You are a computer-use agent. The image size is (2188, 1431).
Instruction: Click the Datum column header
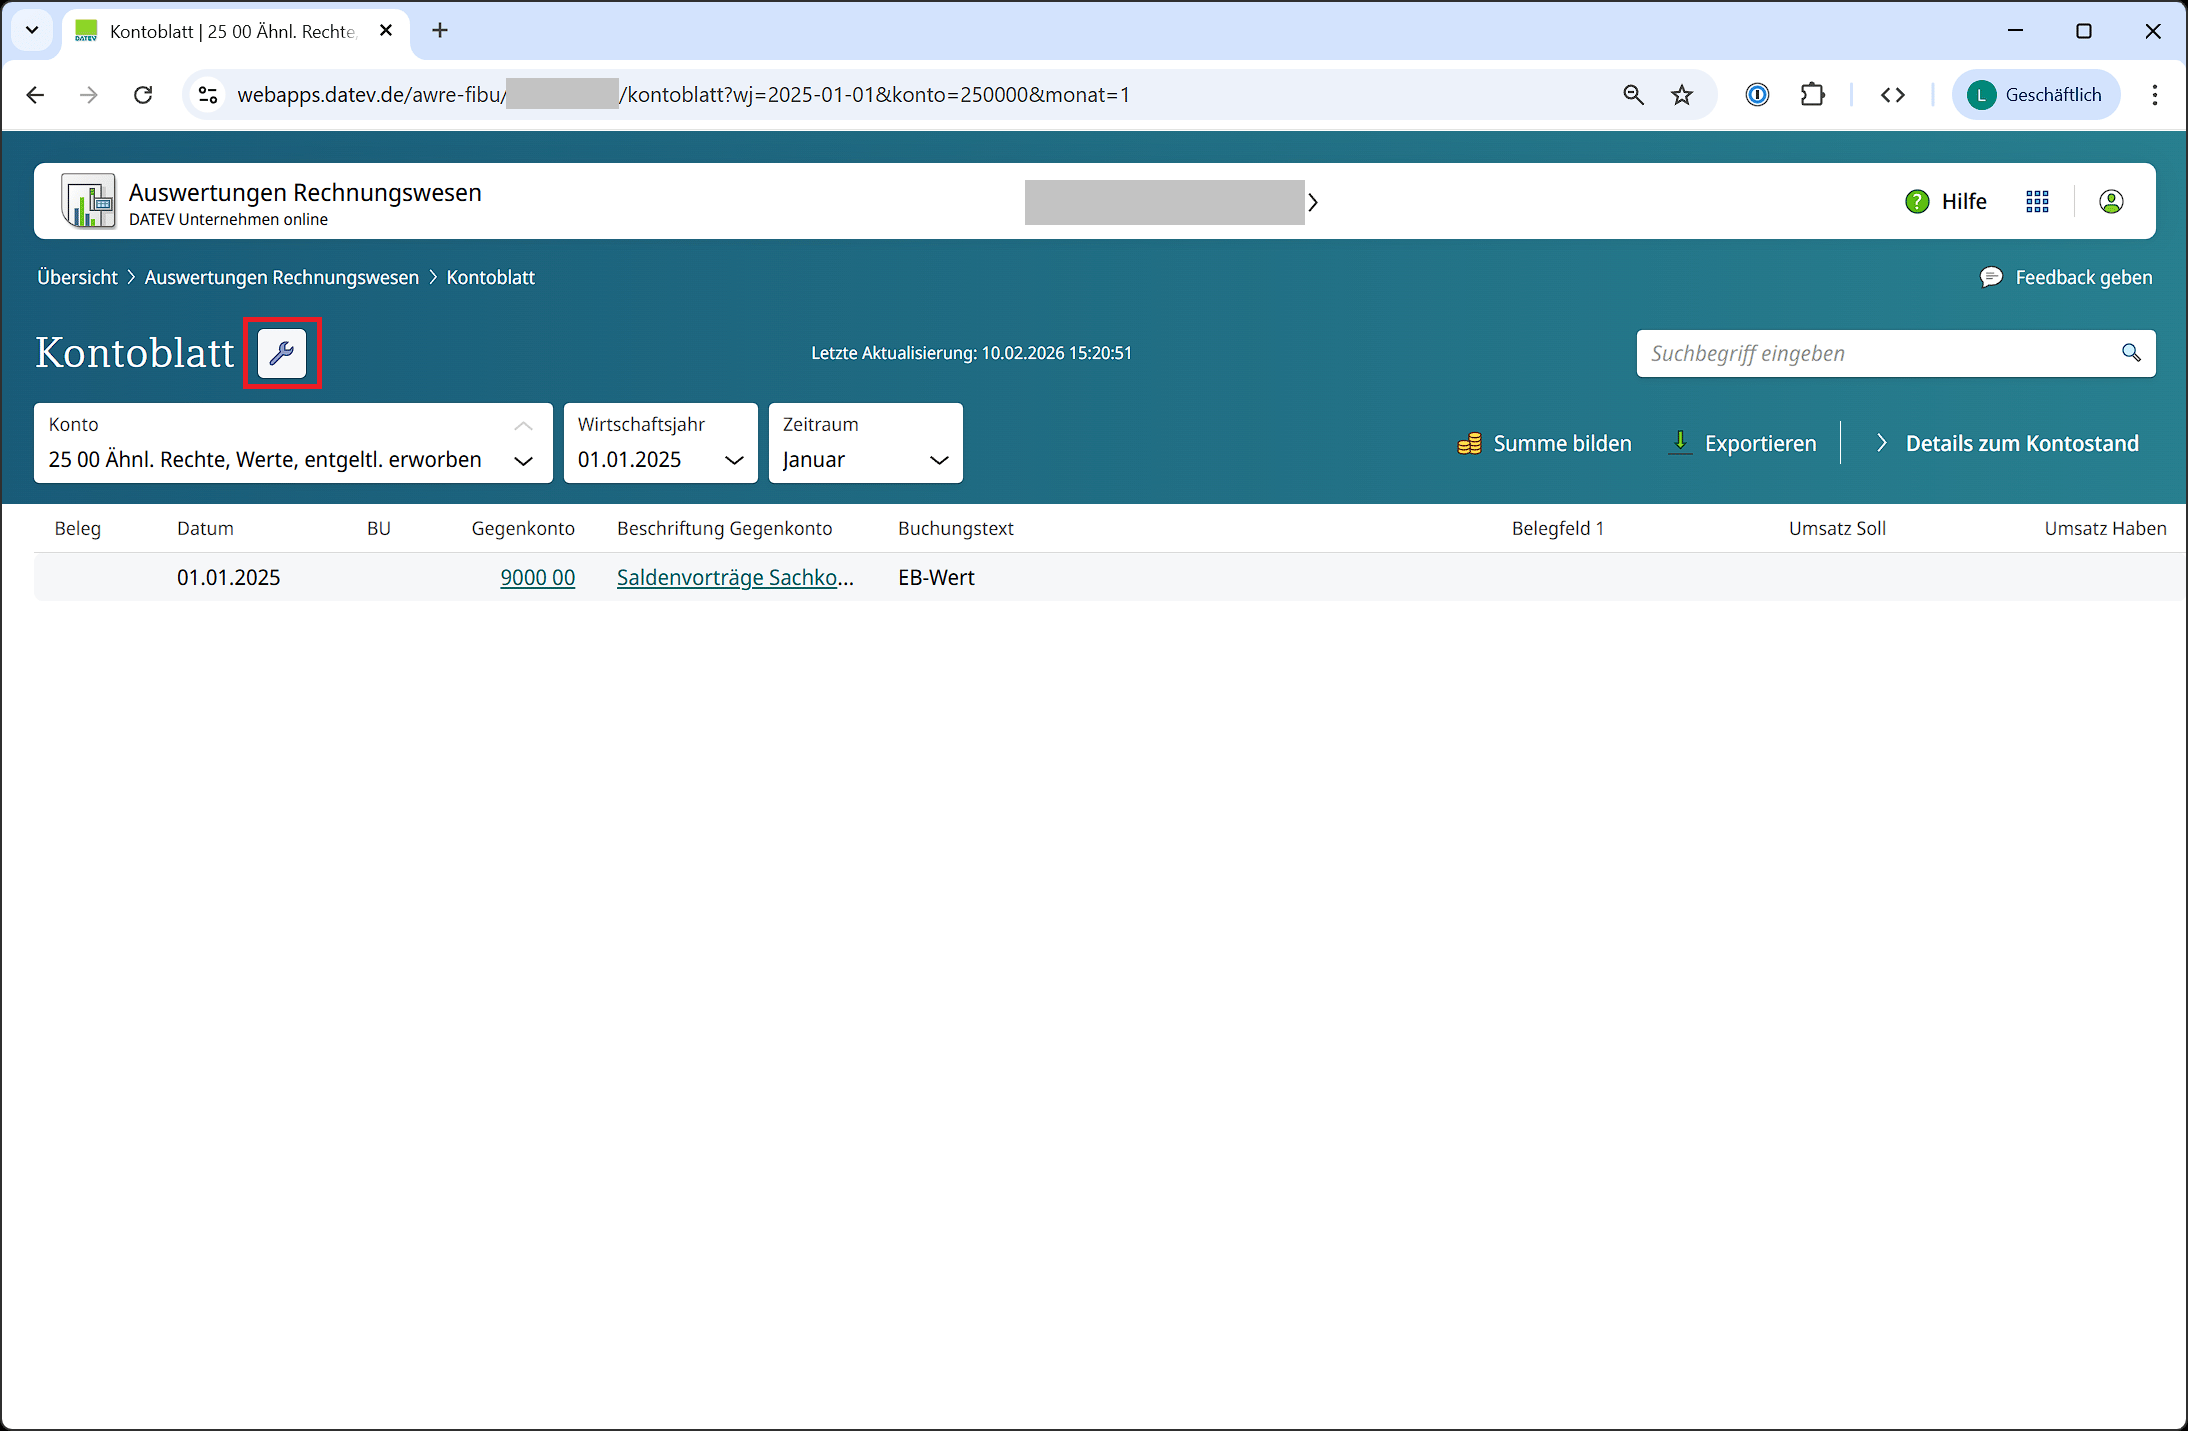(x=205, y=528)
